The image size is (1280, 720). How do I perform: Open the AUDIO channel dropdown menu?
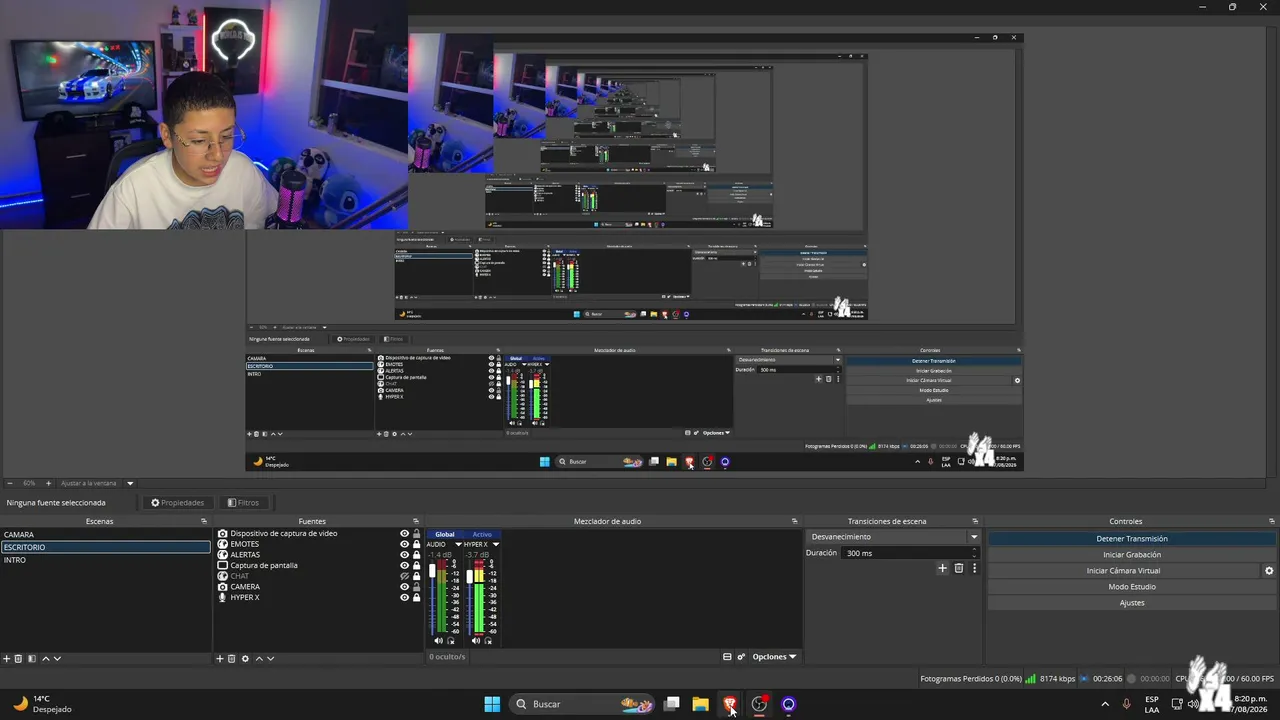pos(458,545)
